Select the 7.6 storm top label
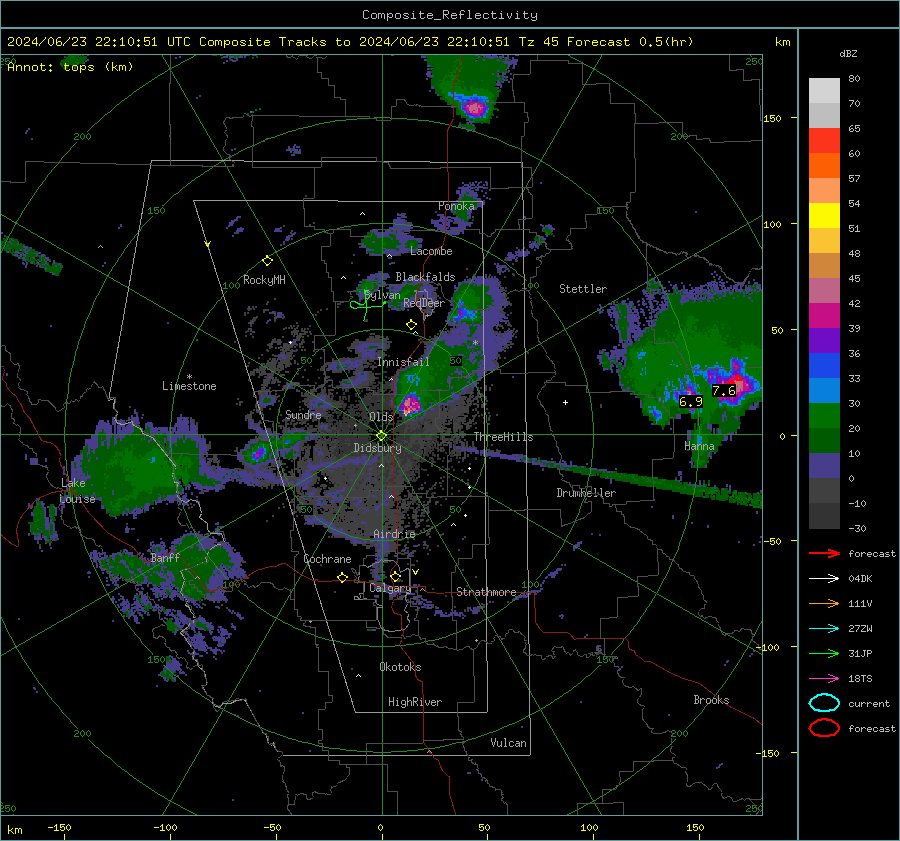Screen dimensions: 900x841 [724, 390]
